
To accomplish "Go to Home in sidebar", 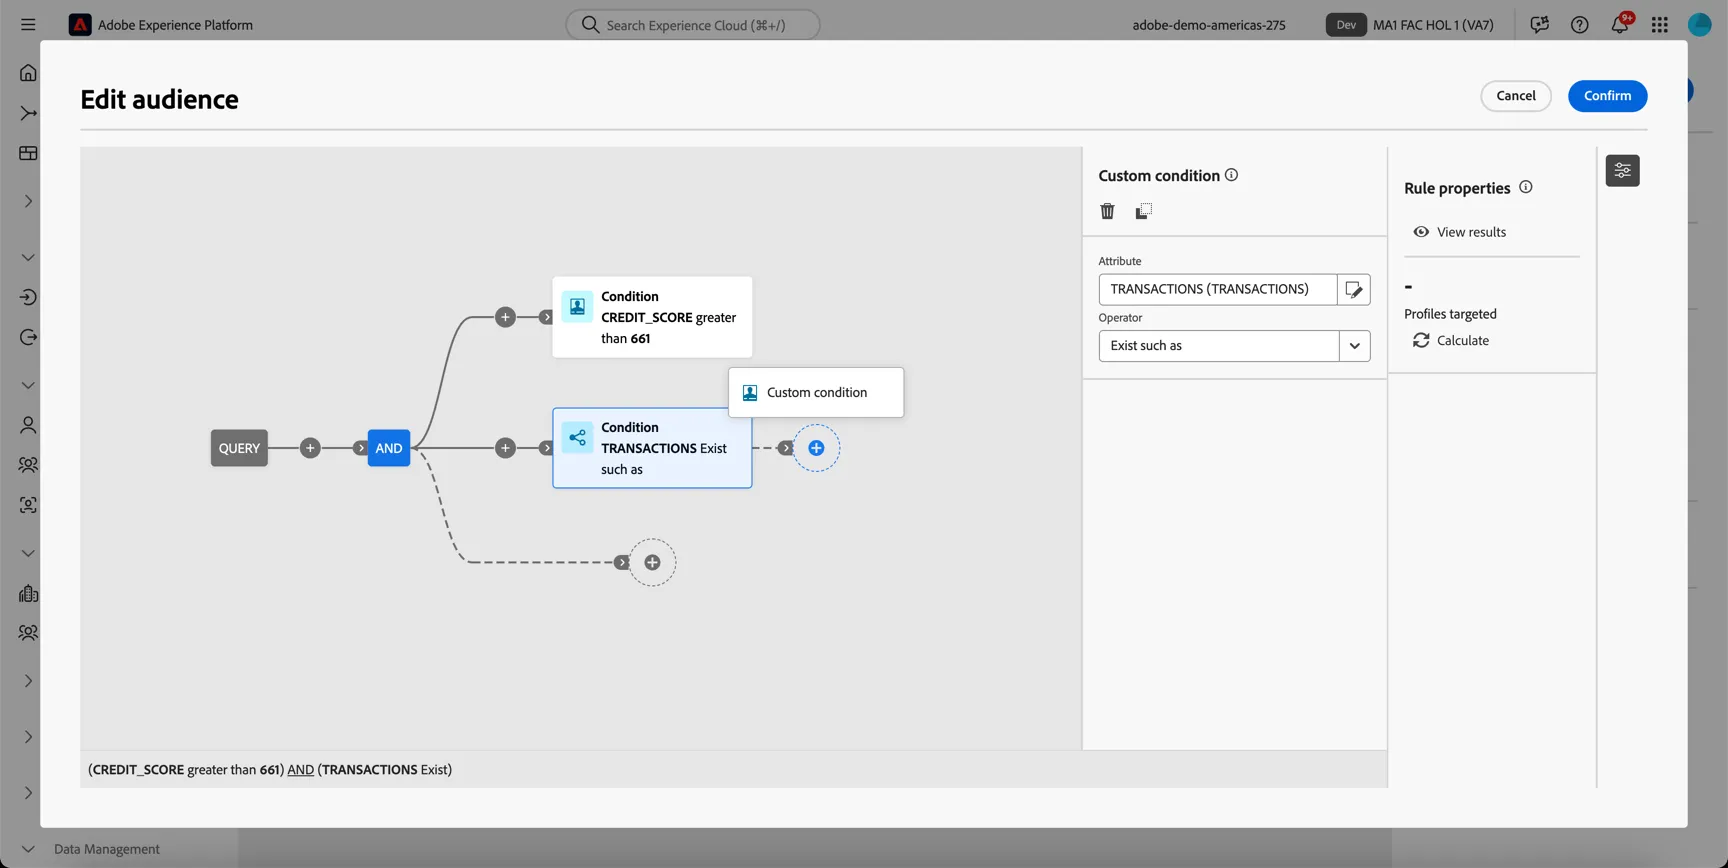I will (28, 73).
